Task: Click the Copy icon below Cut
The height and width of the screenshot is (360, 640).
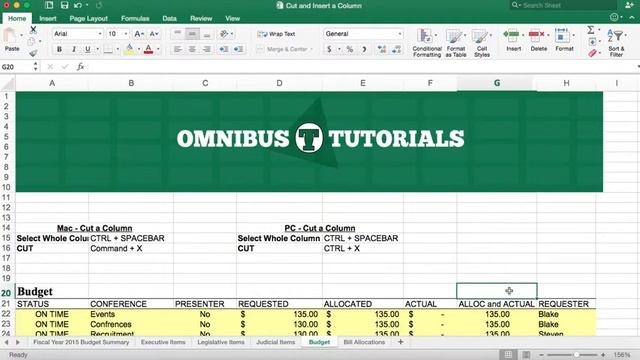Action: 31,41
